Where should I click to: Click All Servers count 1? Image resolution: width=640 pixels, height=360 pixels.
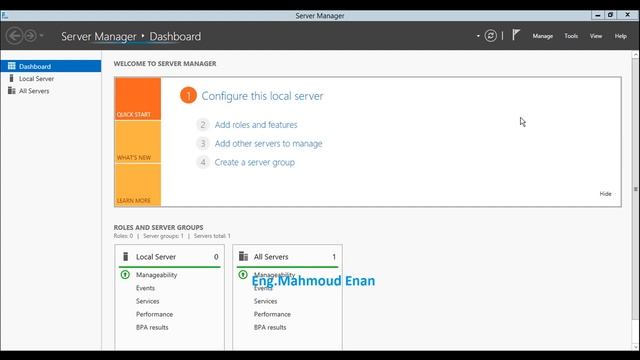click(334, 257)
